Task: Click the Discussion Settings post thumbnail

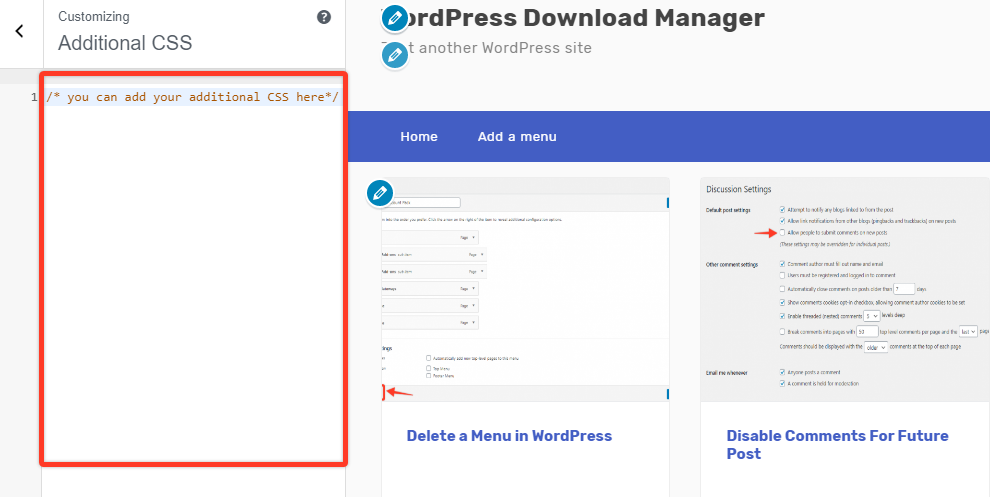Action: 845,289
